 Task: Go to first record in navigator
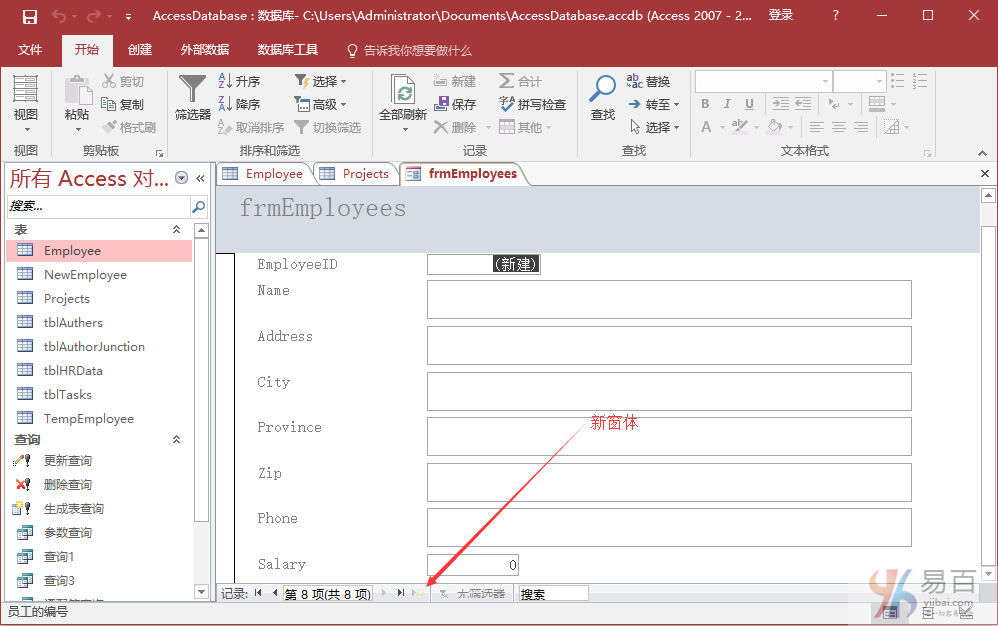[x=259, y=593]
